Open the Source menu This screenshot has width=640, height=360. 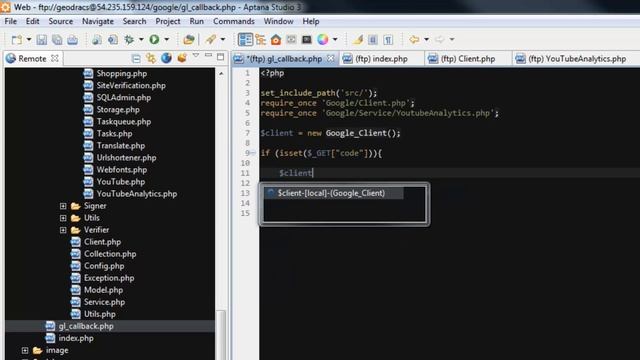pyautogui.click(x=60, y=21)
